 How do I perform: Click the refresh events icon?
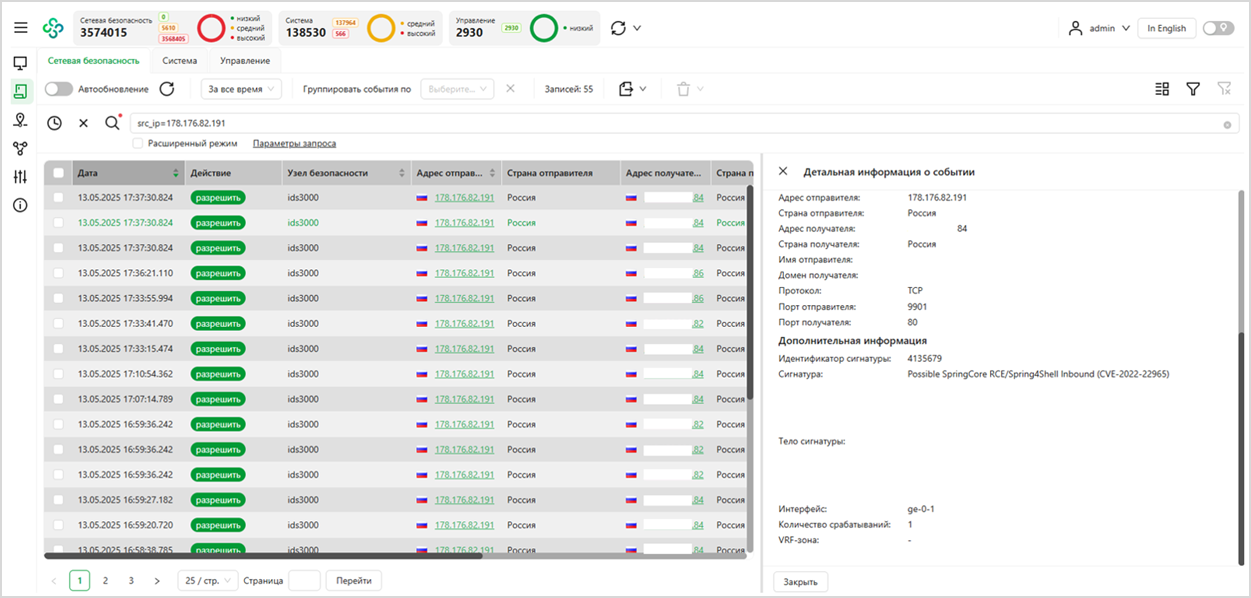tap(167, 89)
